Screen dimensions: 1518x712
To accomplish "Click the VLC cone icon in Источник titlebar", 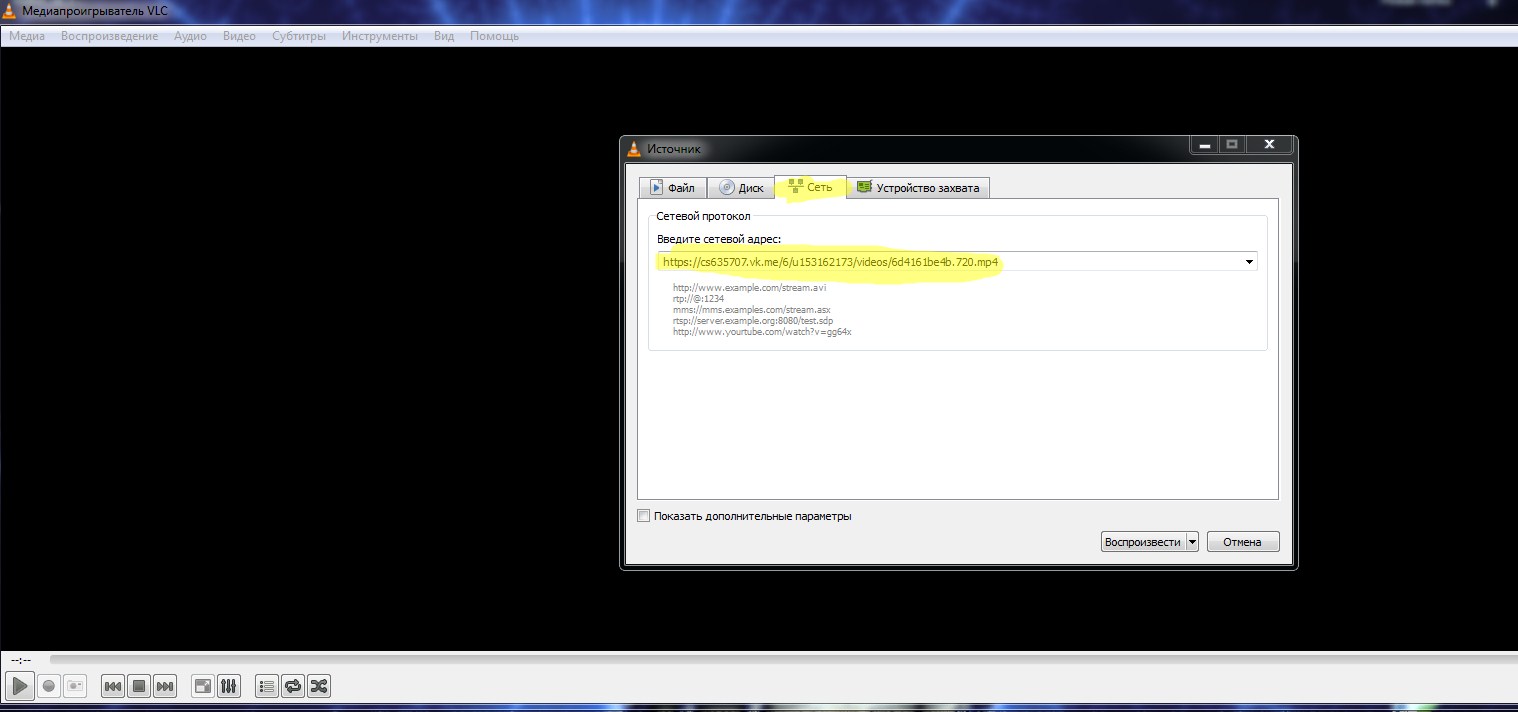I will click(x=633, y=149).
